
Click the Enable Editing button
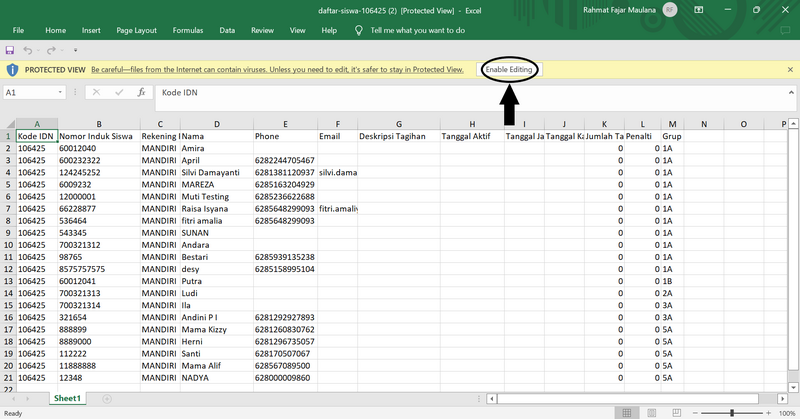[x=509, y=69]
